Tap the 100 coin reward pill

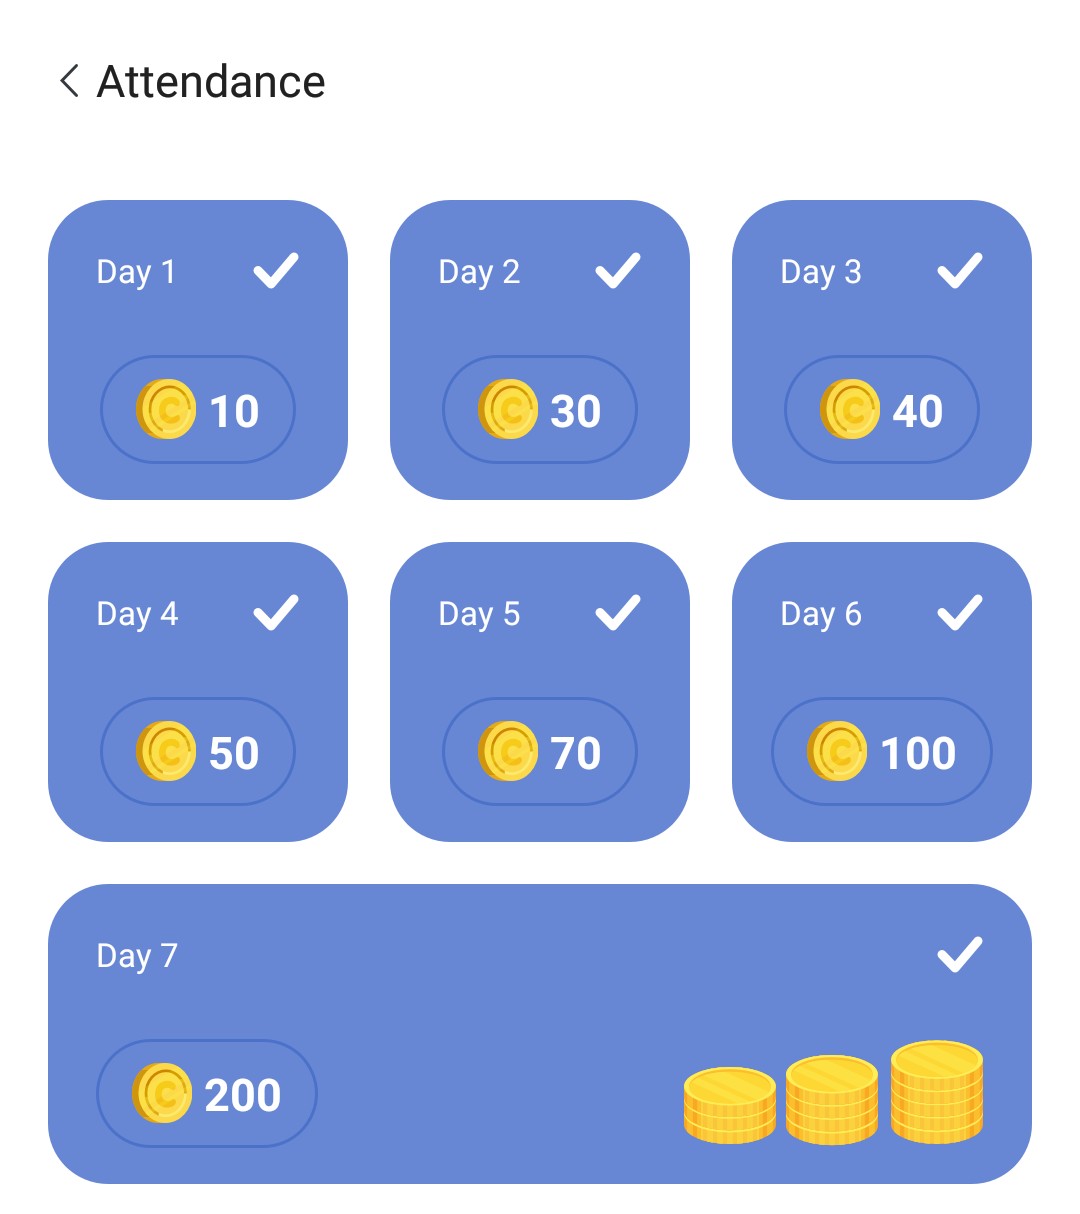(x=881, y=752)
